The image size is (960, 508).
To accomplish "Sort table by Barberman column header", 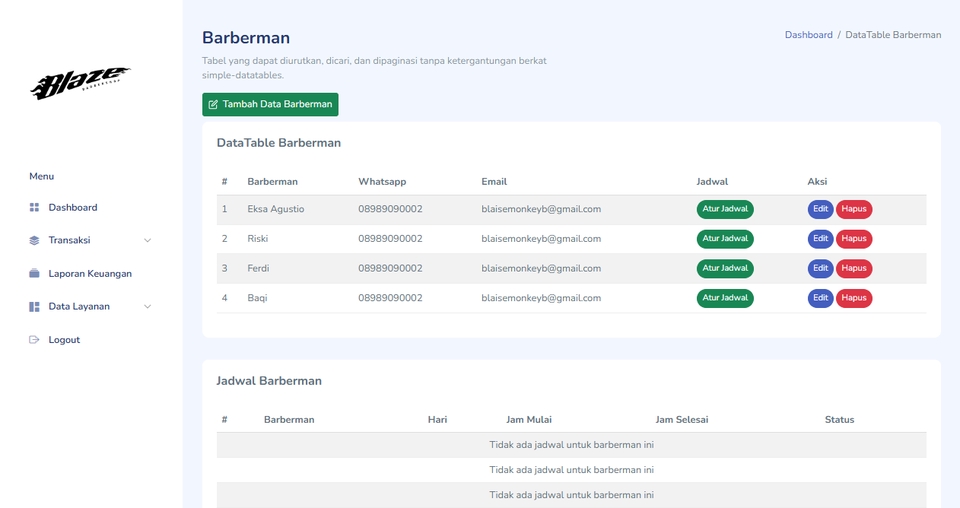I will (273, 182).
